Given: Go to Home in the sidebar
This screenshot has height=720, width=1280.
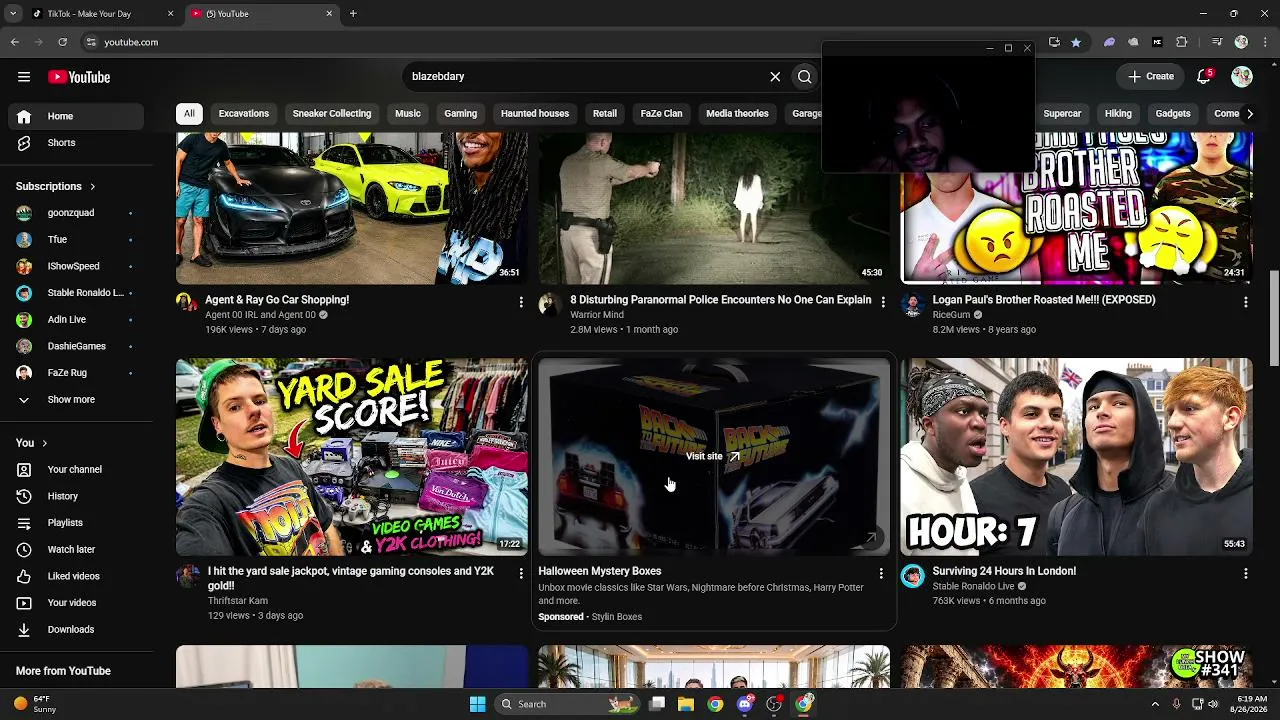Looking at the screenshot, I should click(x=76, y=116).
